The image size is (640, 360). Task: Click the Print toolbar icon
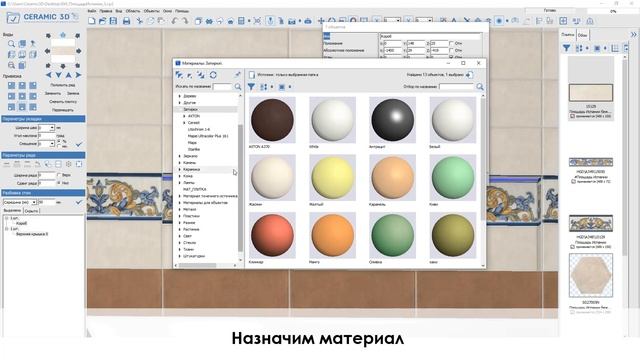coord(127,20)
